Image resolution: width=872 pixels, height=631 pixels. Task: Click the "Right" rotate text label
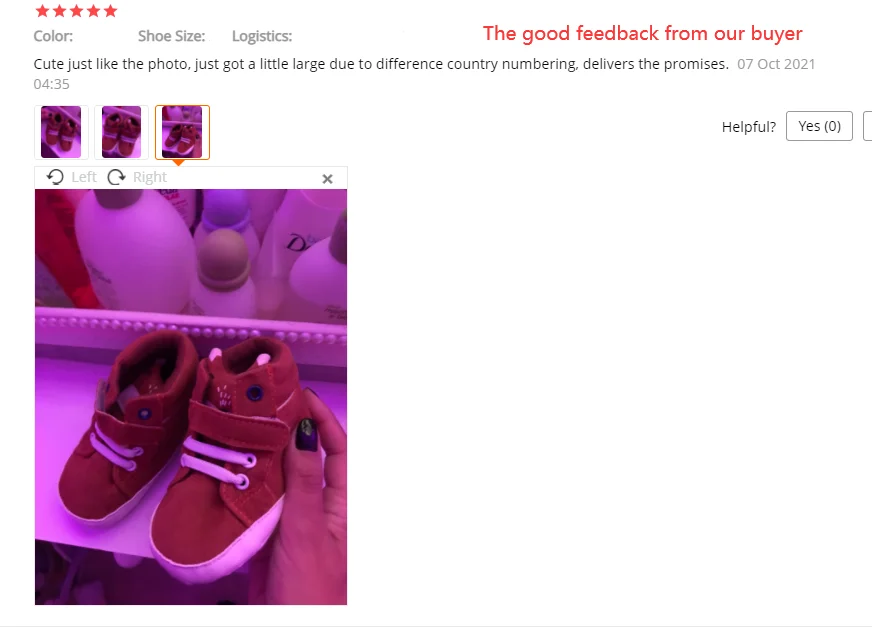click(x=150, y=177)
